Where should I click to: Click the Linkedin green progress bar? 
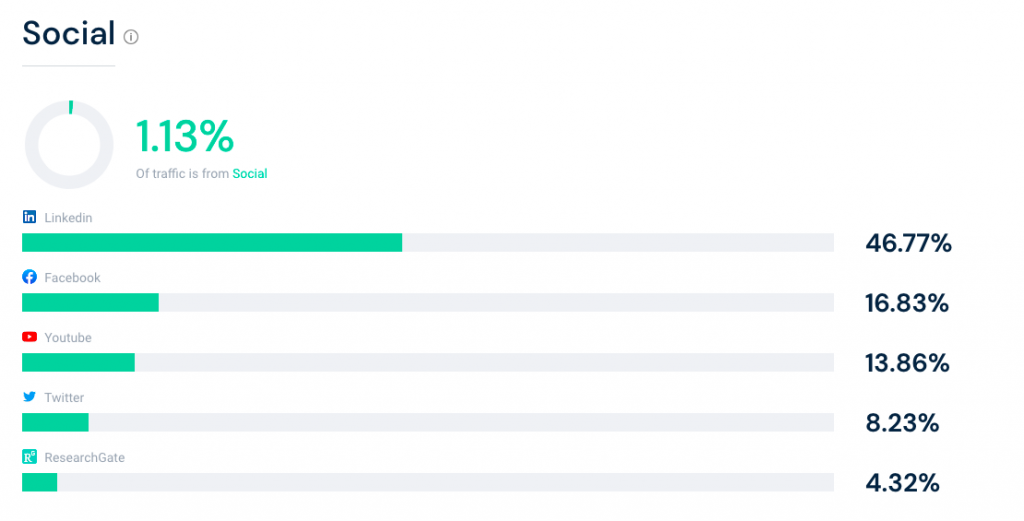coord(212,242)
